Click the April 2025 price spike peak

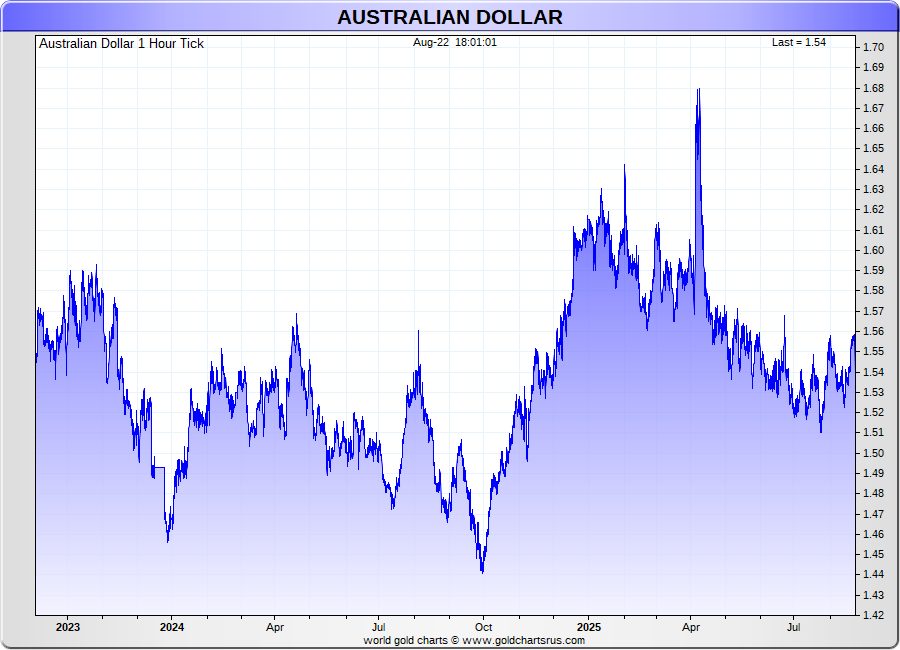click(699, 90)
